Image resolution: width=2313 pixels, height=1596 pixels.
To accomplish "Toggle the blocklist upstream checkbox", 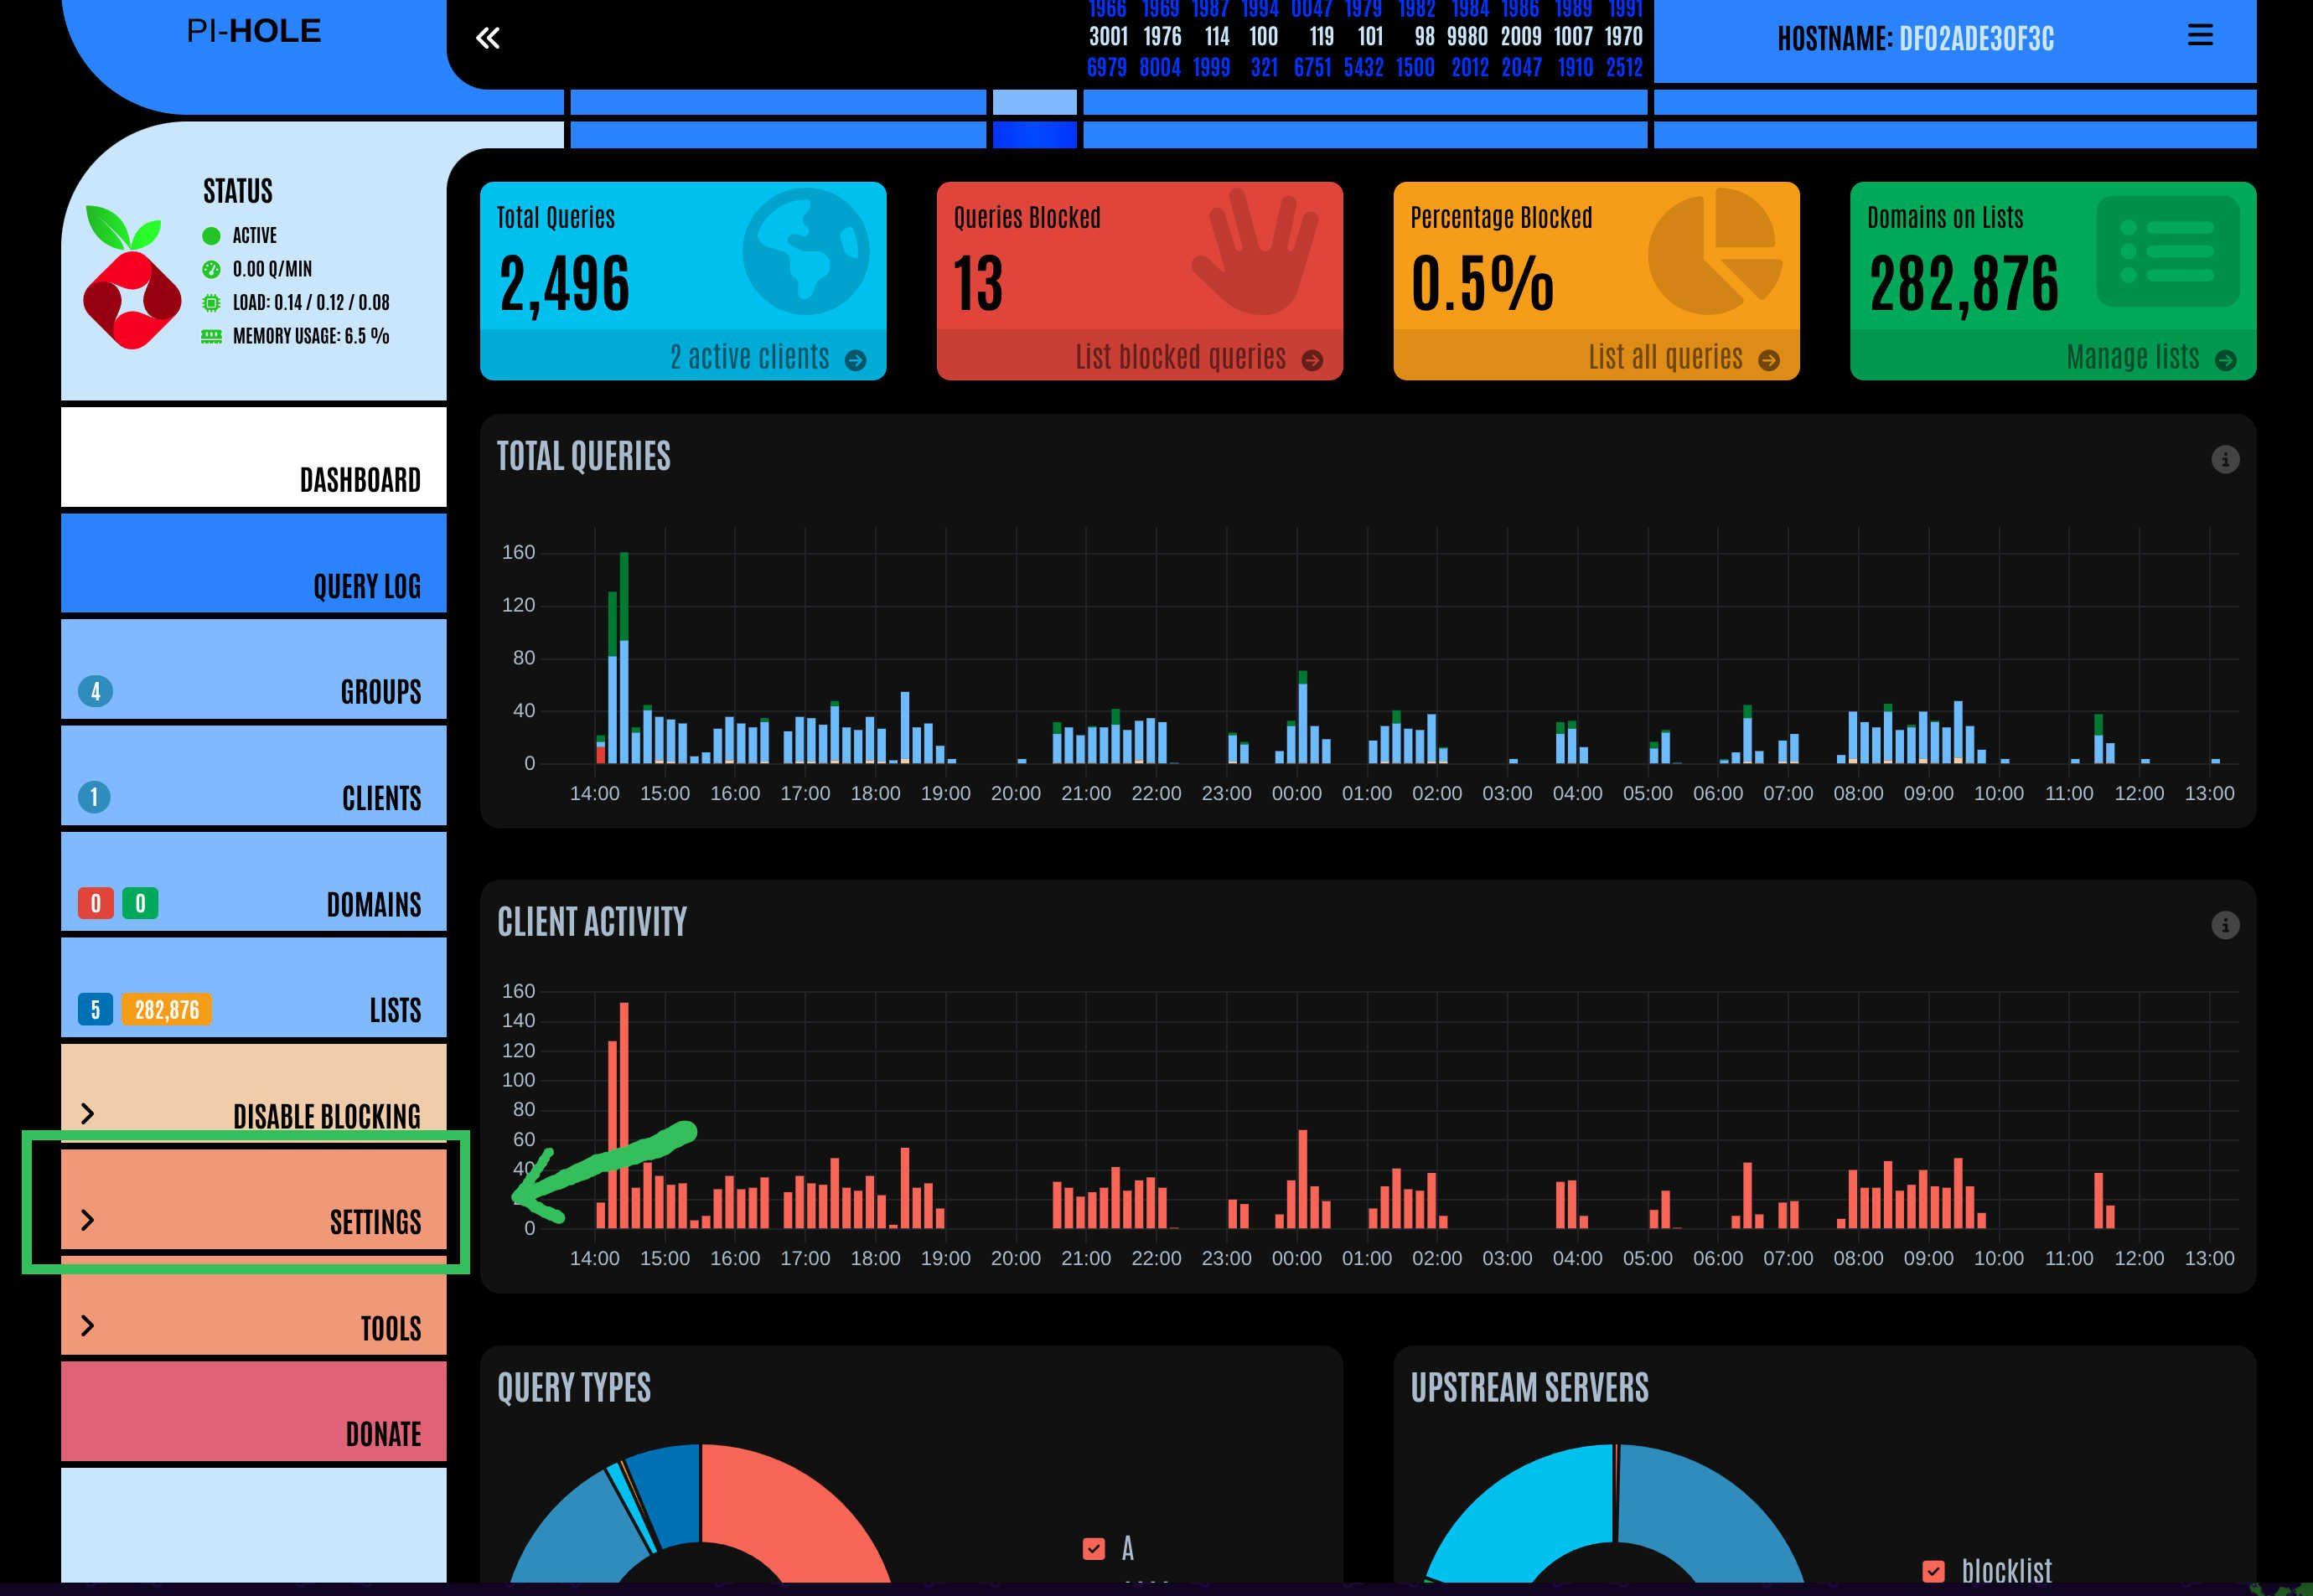I will pos(1934,1571).
